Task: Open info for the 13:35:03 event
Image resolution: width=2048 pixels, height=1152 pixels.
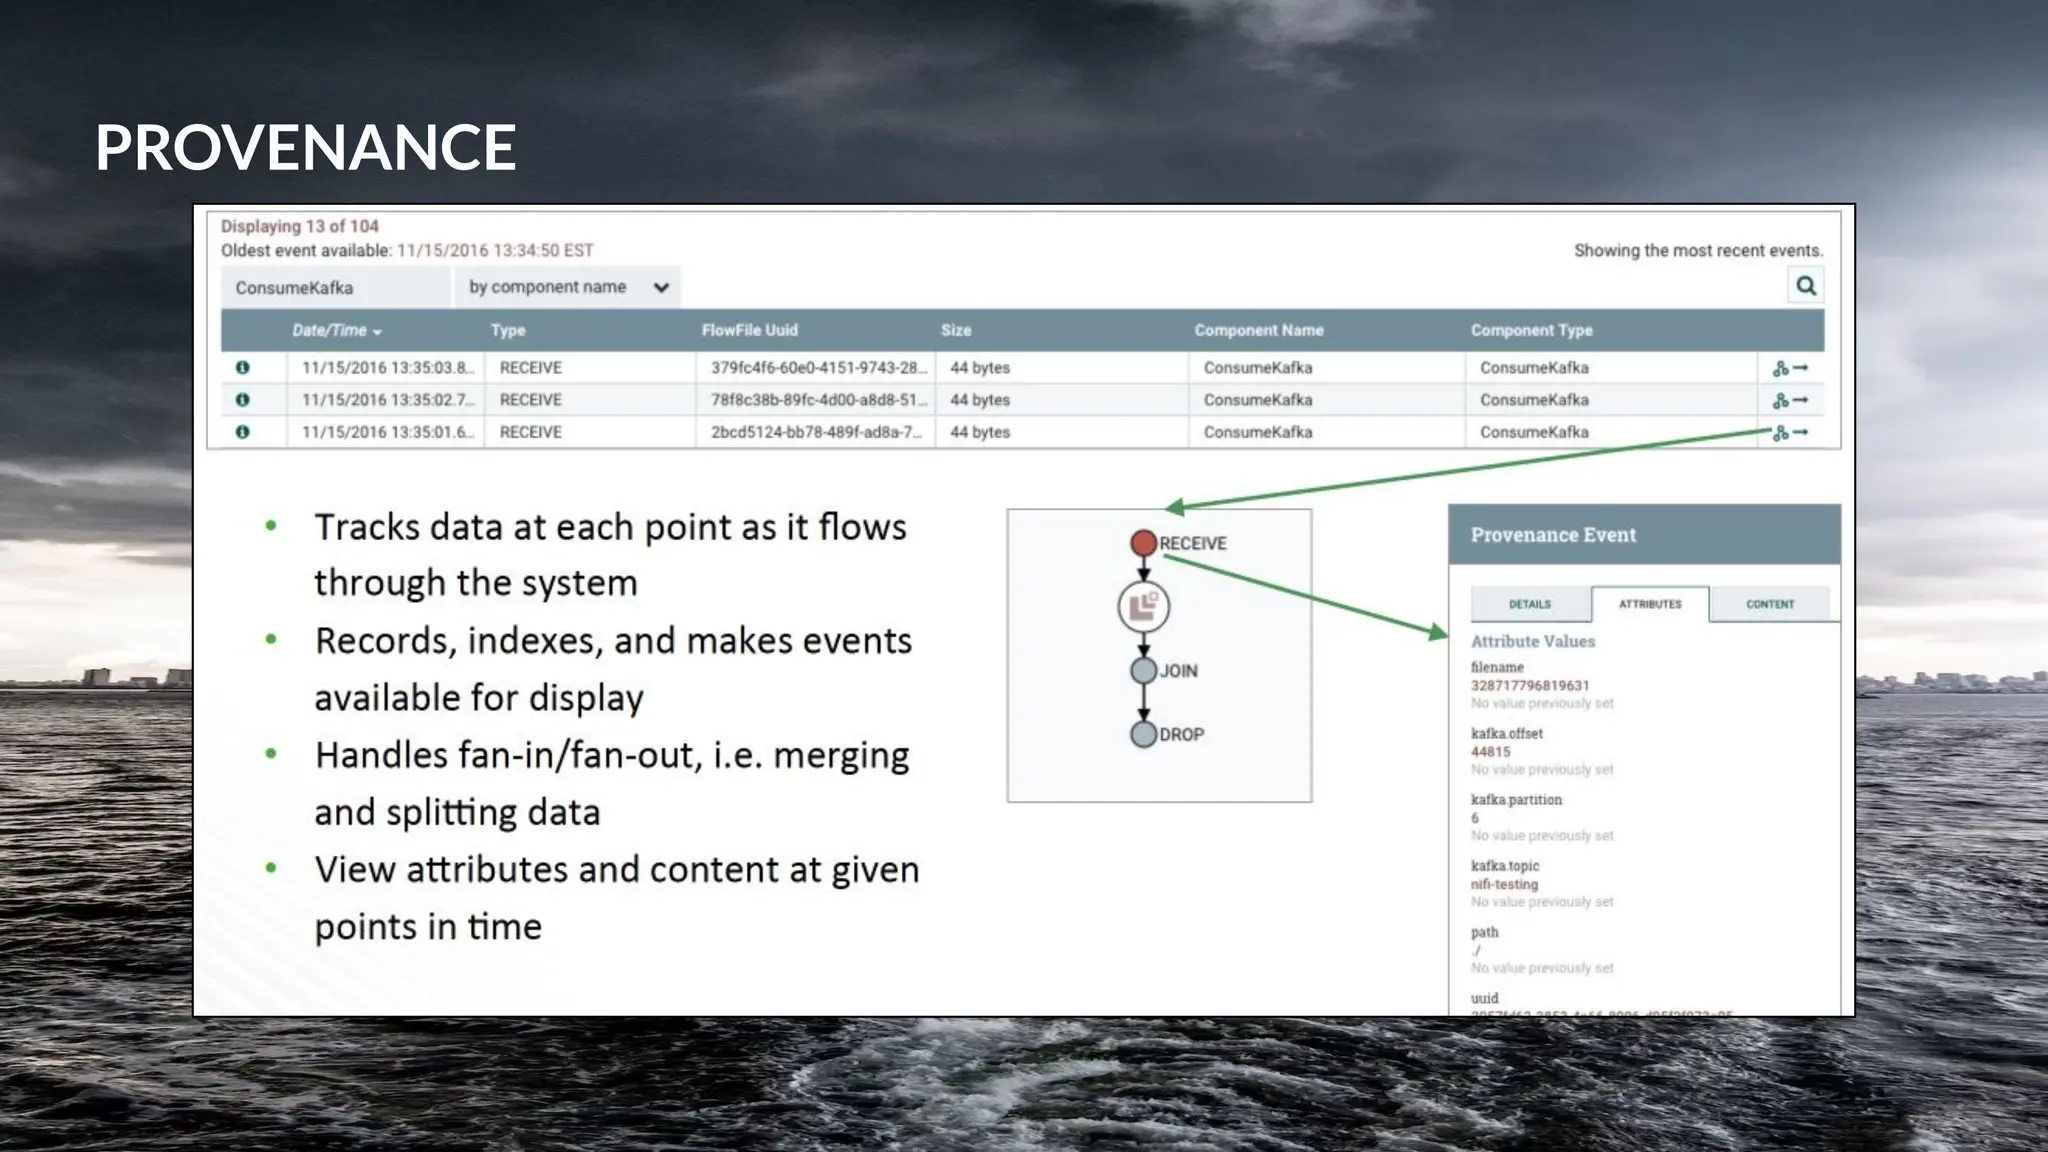Action: [242, 368]
